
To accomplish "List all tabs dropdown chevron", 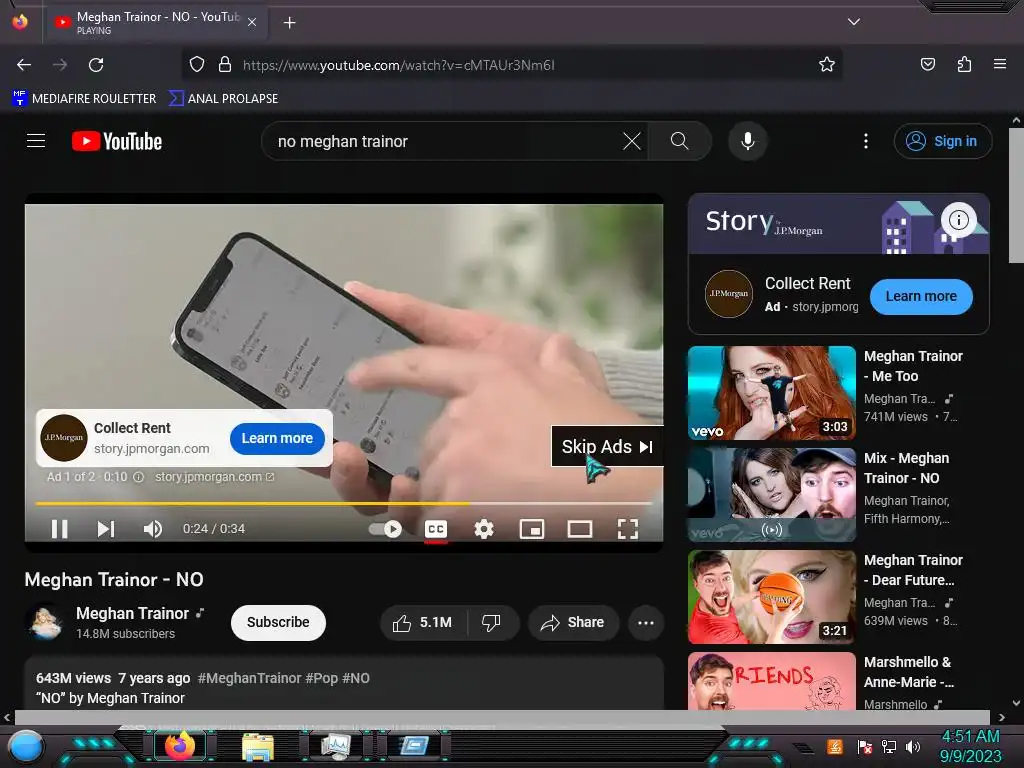I will point(854,22).
